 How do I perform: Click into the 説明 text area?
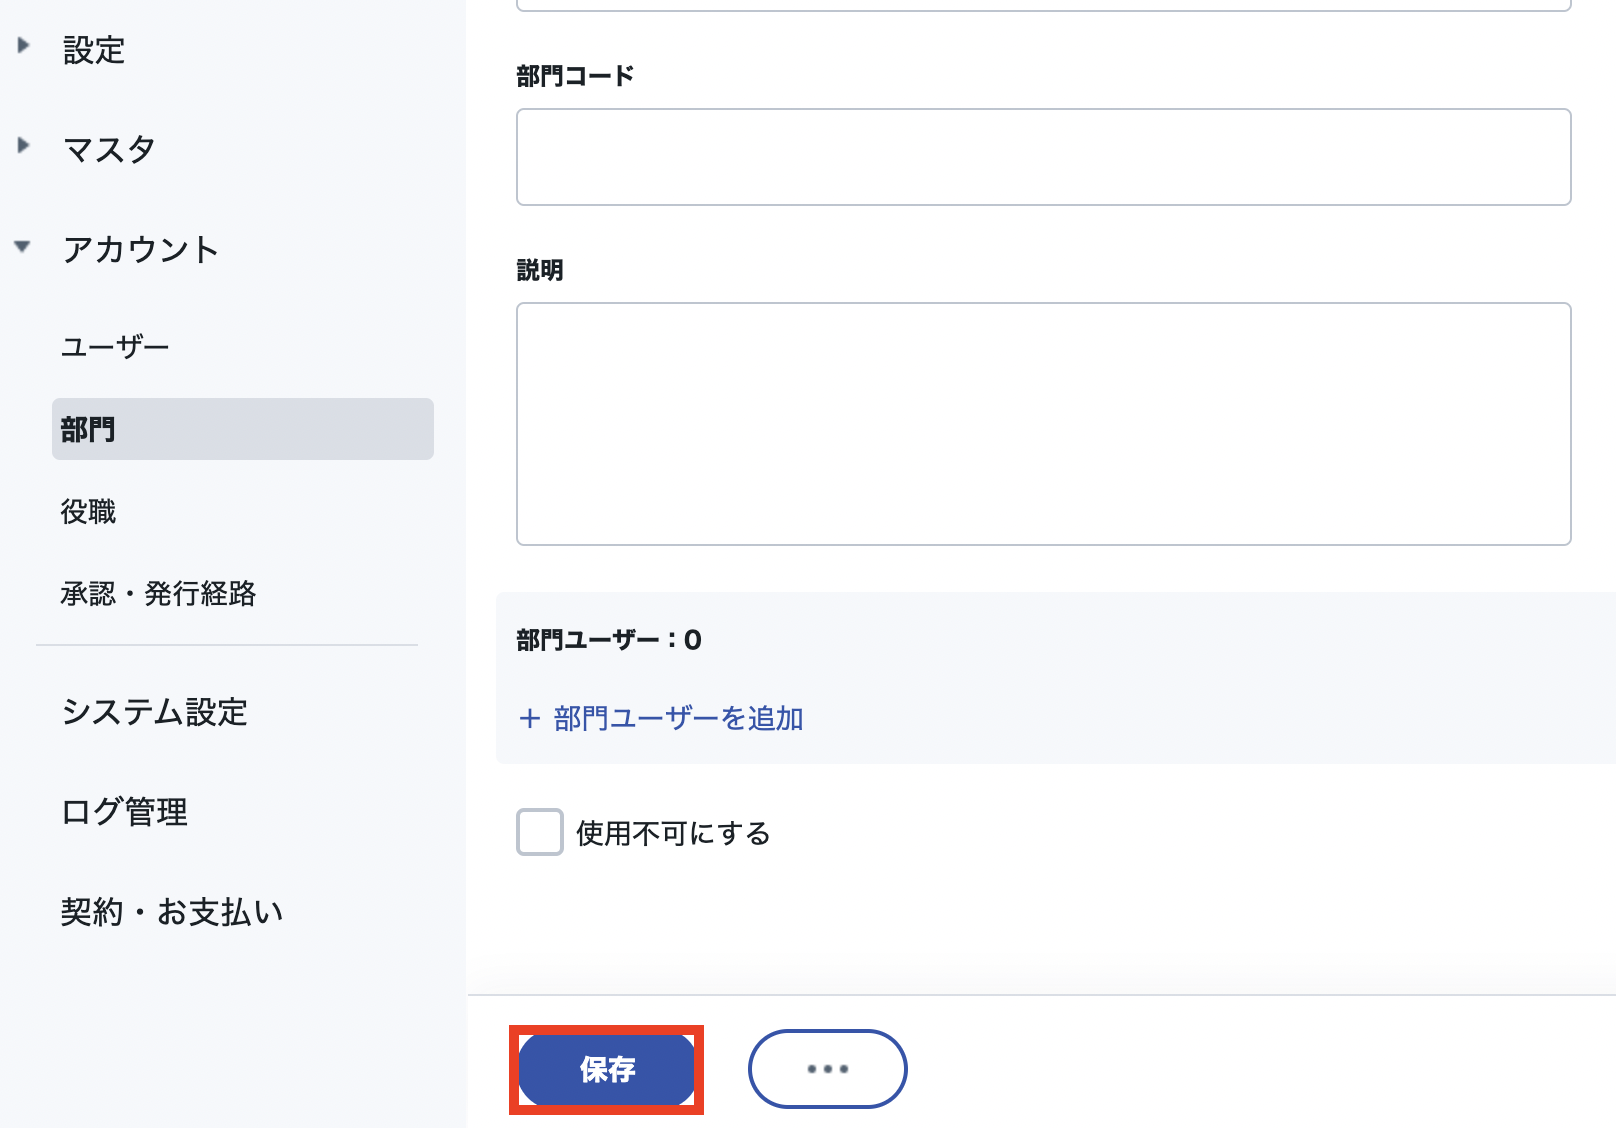(1044, 424)
